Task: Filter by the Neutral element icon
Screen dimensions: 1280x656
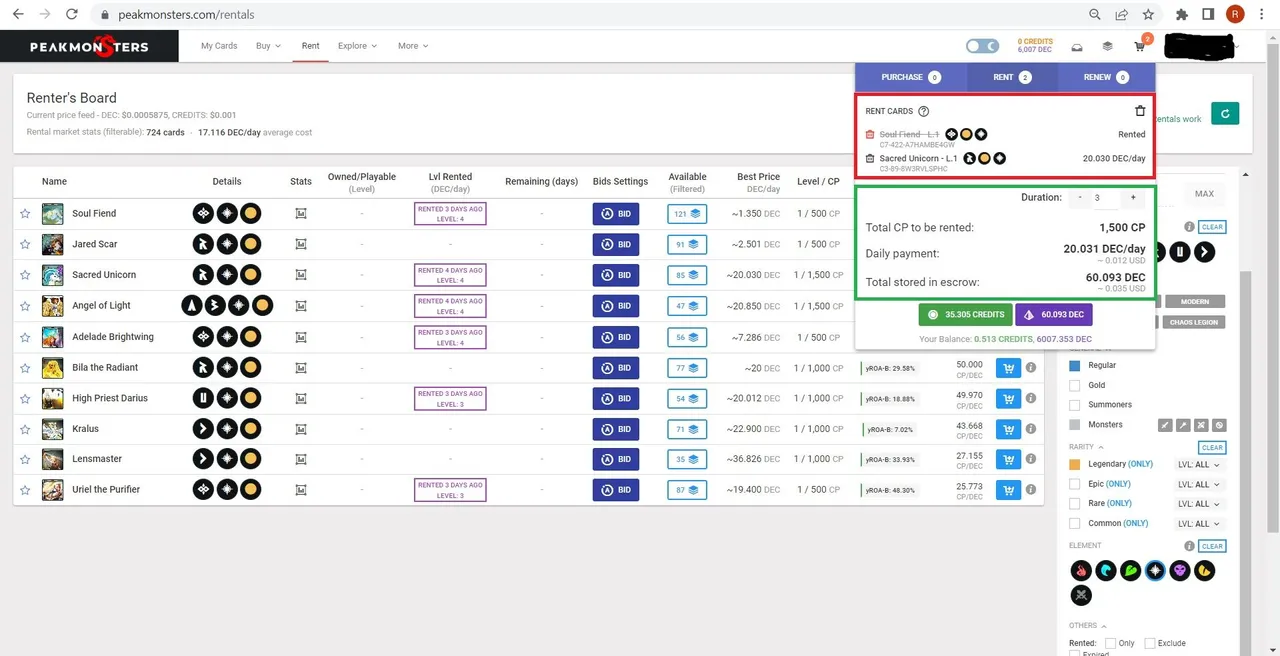Action: click(x=1080, y=595)
